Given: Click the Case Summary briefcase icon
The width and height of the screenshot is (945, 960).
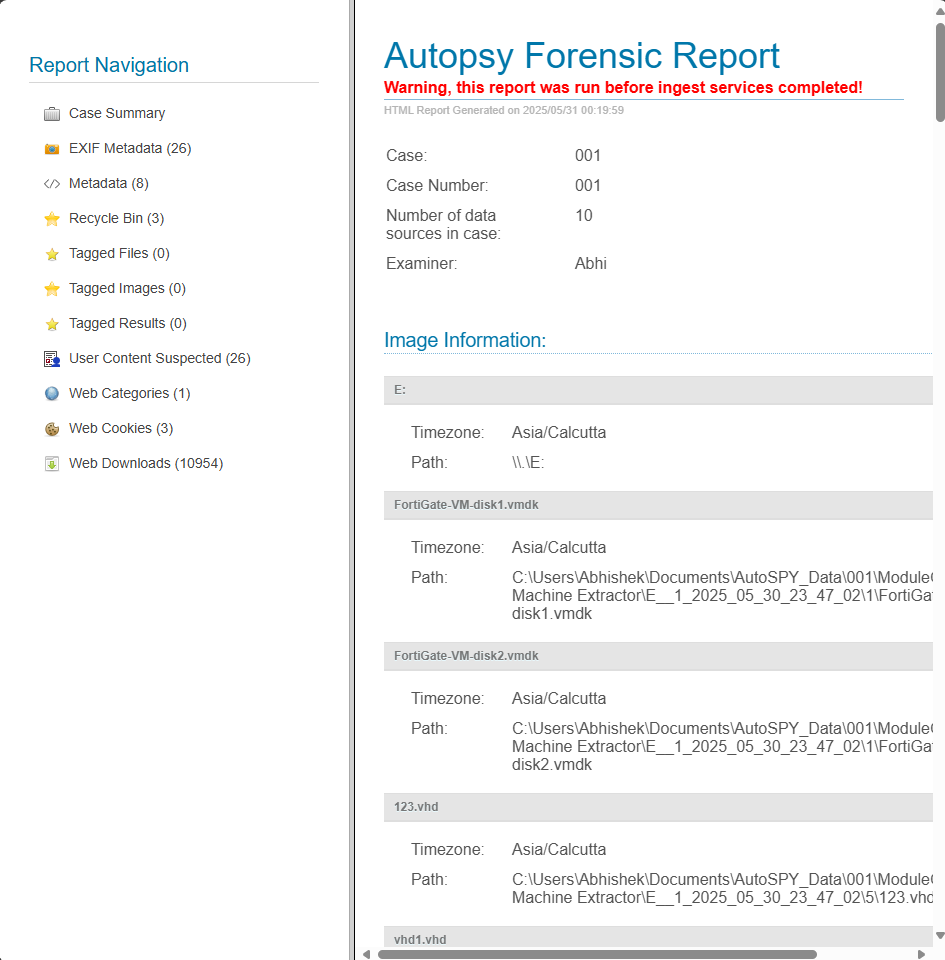Looking at the screenshot, I should coord(52,114).
